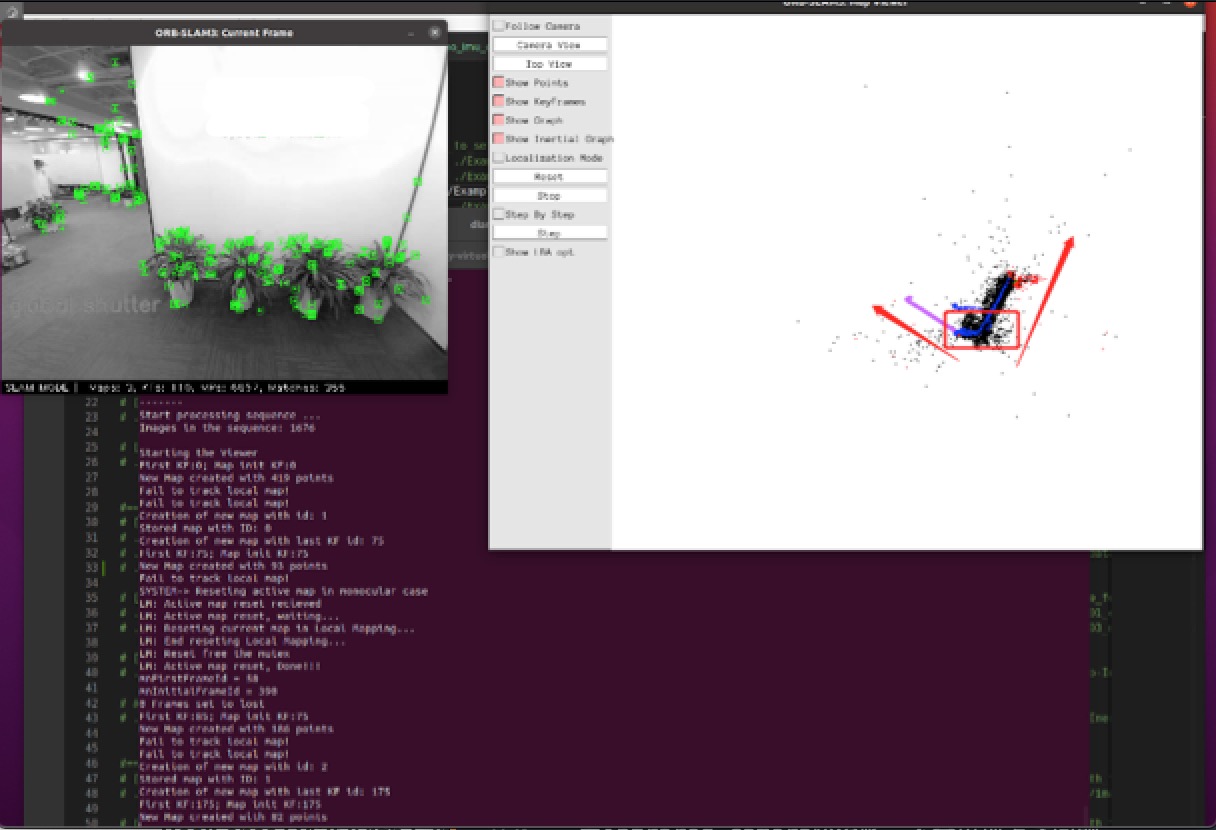Click "LM: Reseting current map in Local Mapping..."
Screen dimensions: 1216x830
[276, 629]
